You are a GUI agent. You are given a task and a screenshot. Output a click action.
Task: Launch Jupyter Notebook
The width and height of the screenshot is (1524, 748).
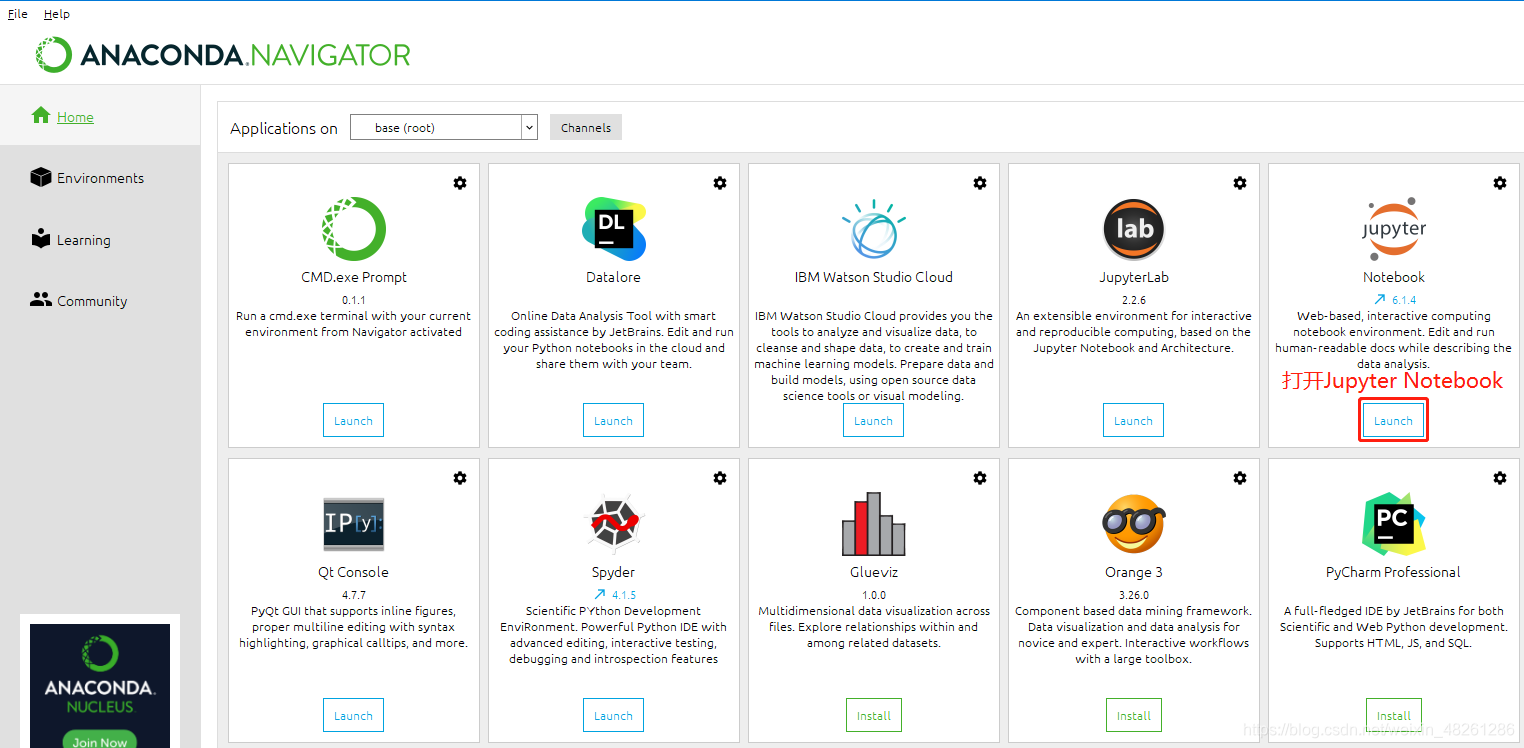(x=1393, y=421)
